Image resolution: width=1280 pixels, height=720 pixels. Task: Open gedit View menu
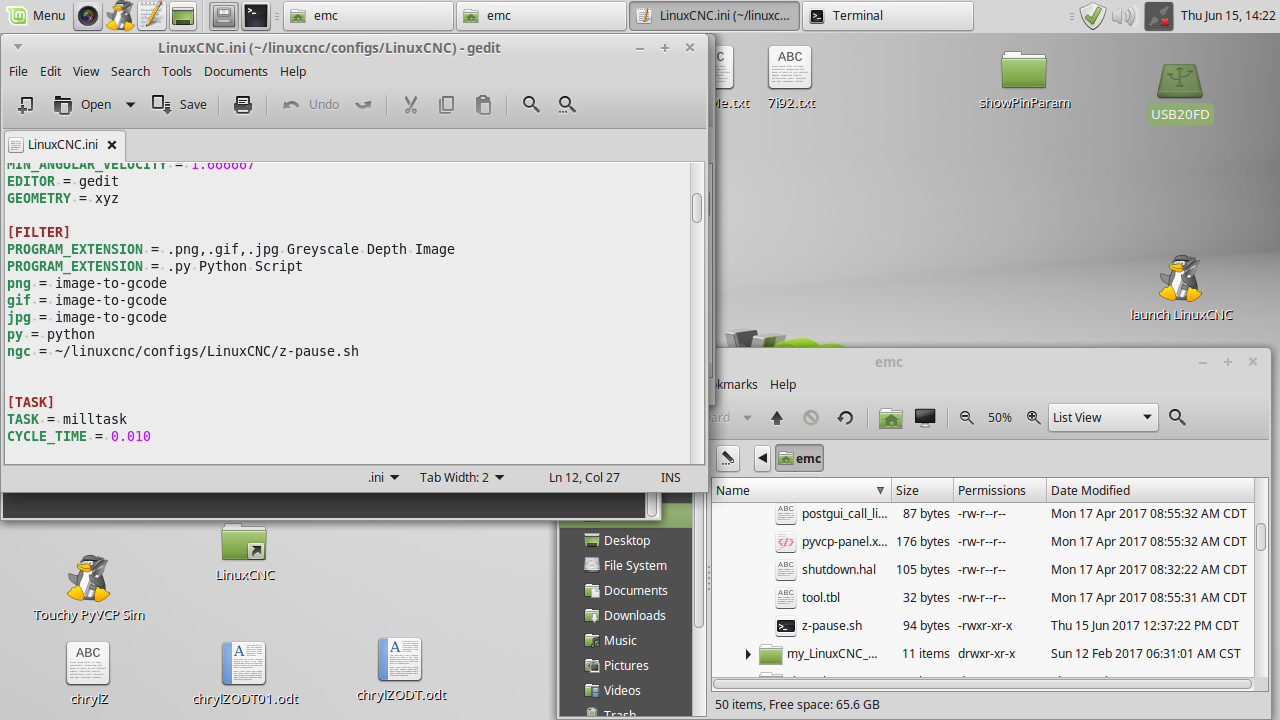[x=86, y=71]
